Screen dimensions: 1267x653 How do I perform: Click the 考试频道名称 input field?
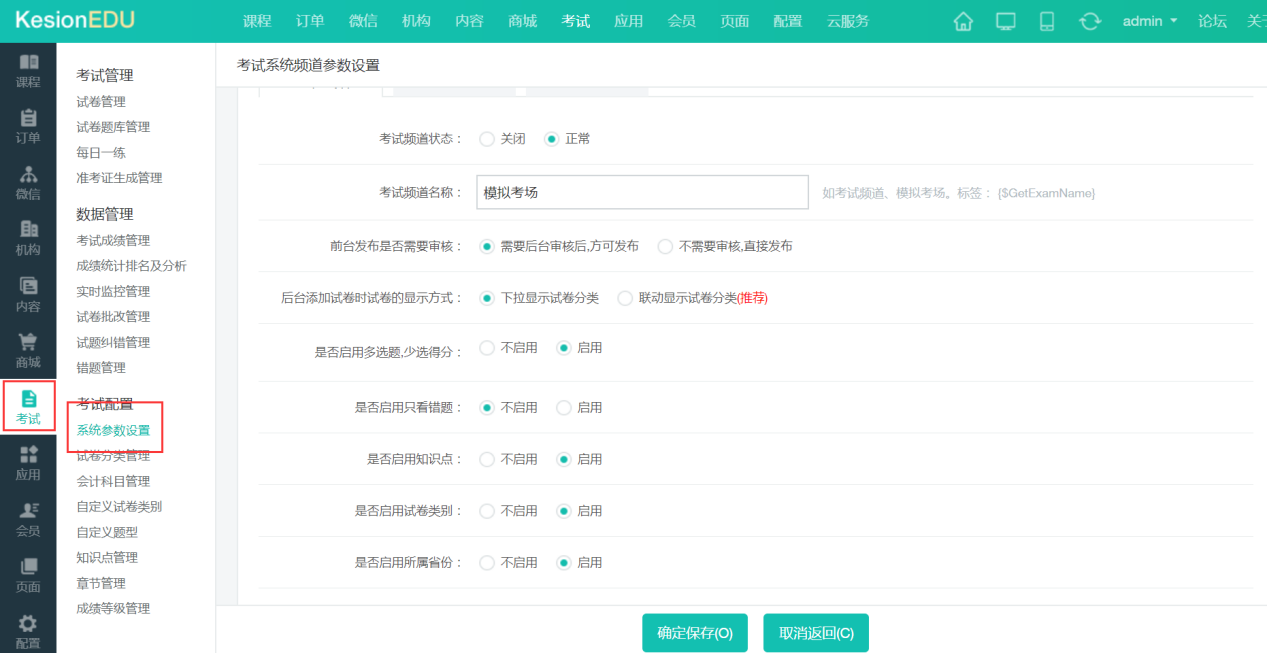coord(642,192)
